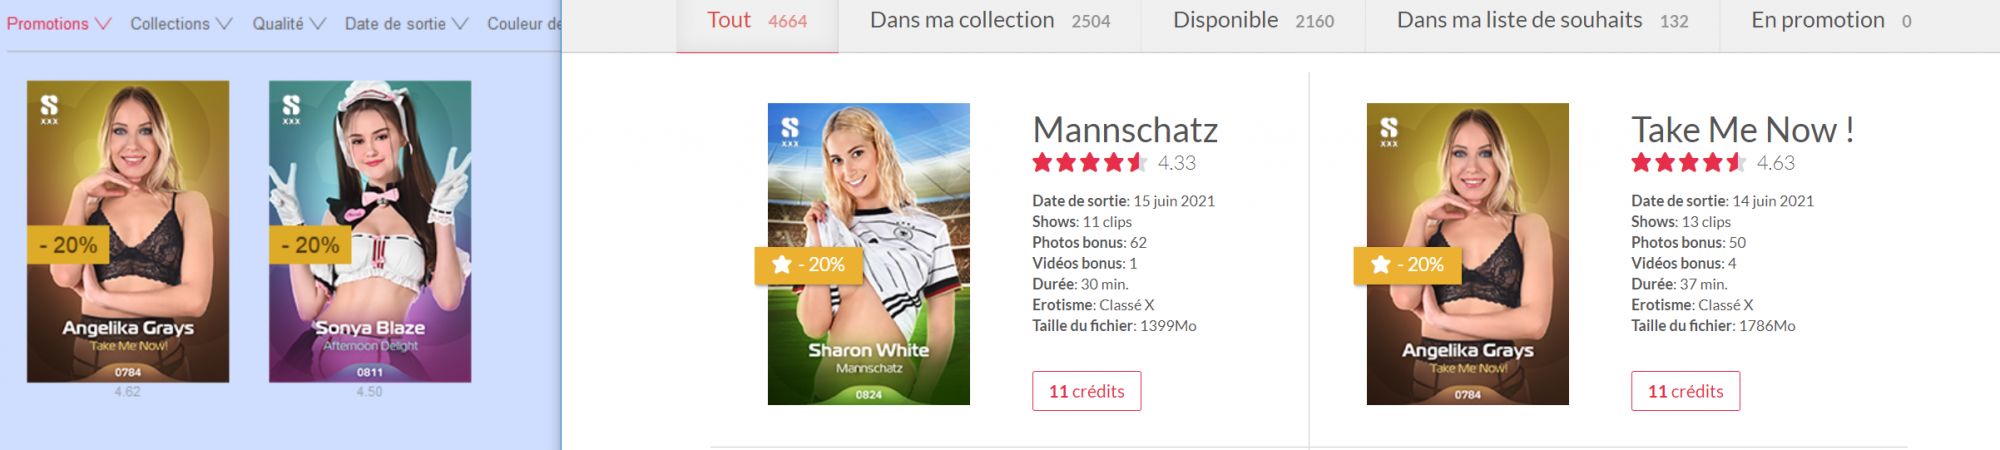Viewport: 2000px width, 450px height.
Task: Select the Dans ma collection tab
Action: [x=990, y=21]
